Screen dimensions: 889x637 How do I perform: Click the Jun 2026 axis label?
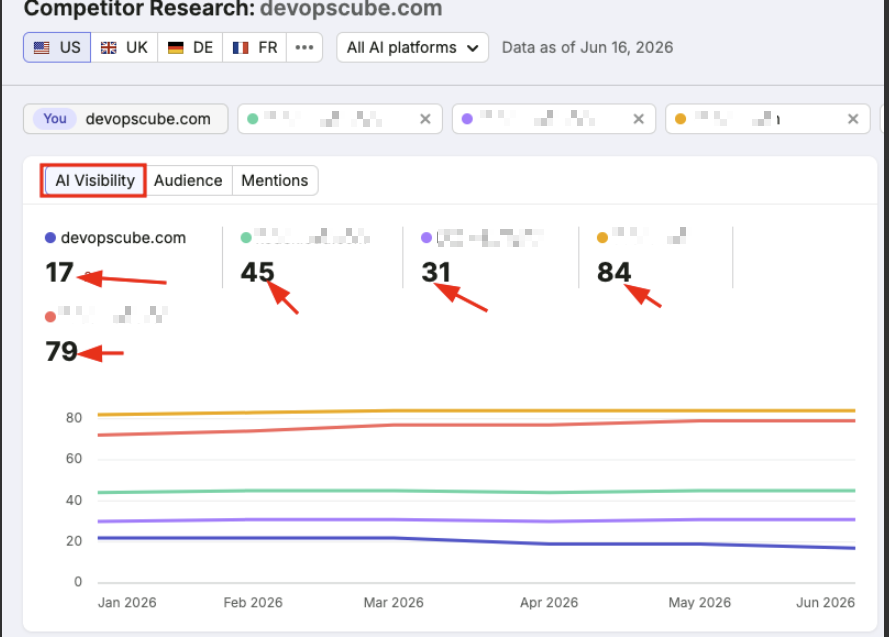pyautogui.click(x=825, y=602)
